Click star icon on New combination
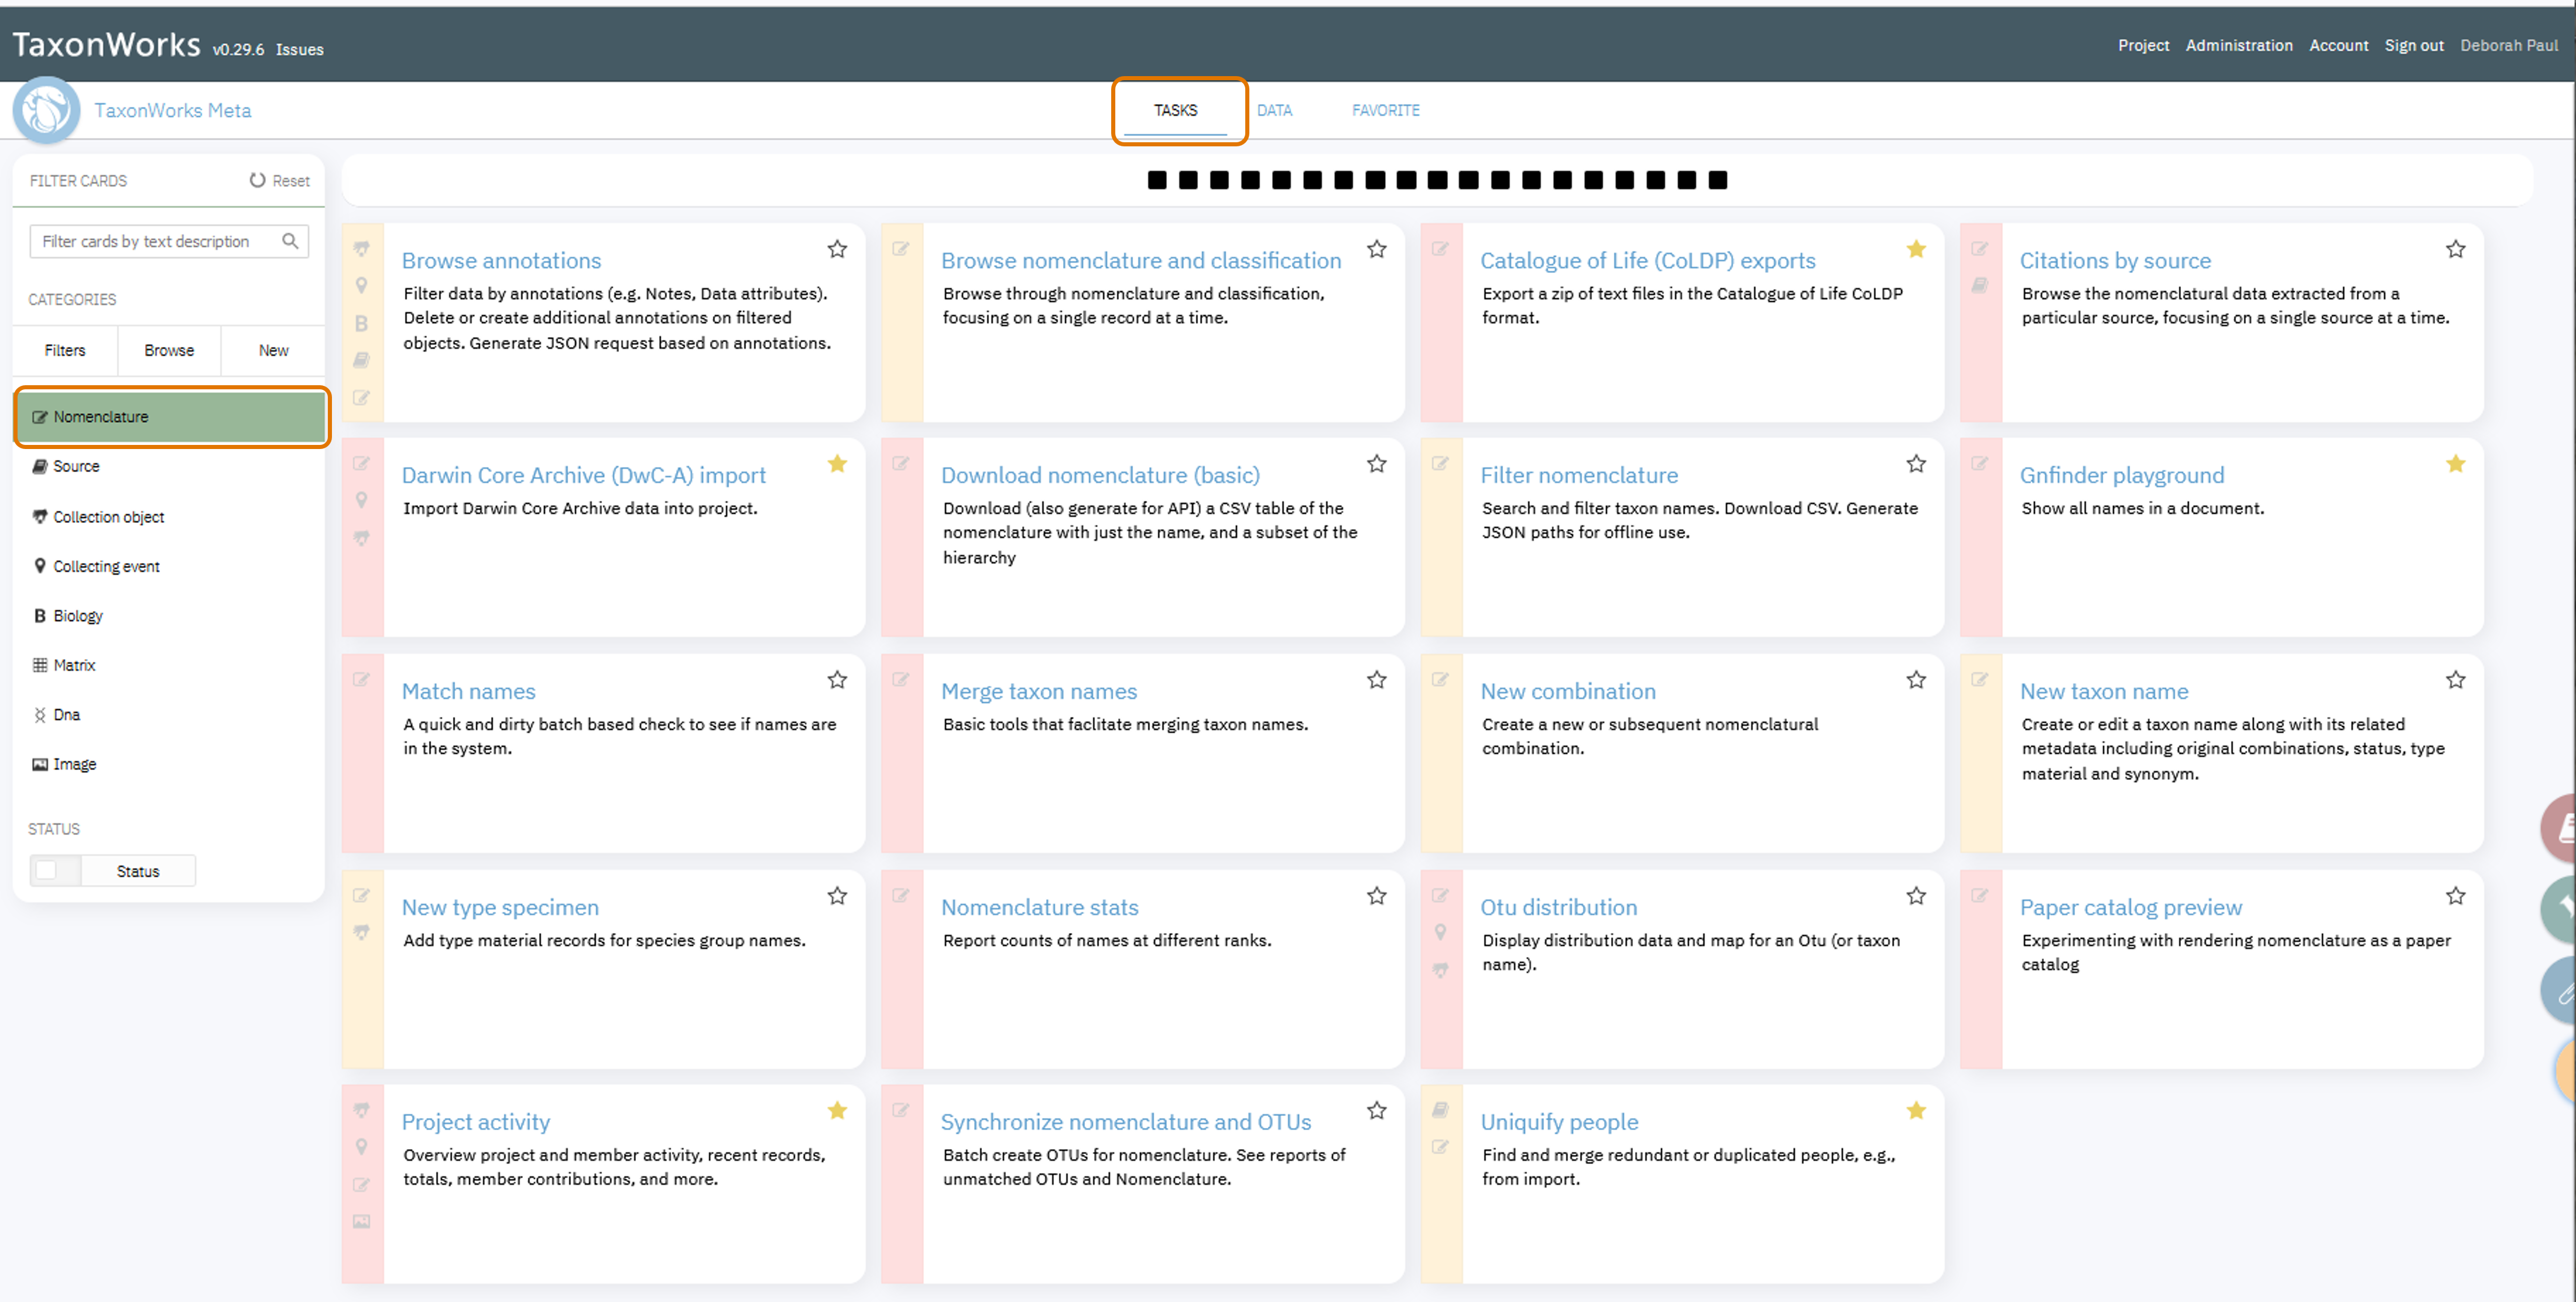The image size is (2576, 1302). point(1916,679)
